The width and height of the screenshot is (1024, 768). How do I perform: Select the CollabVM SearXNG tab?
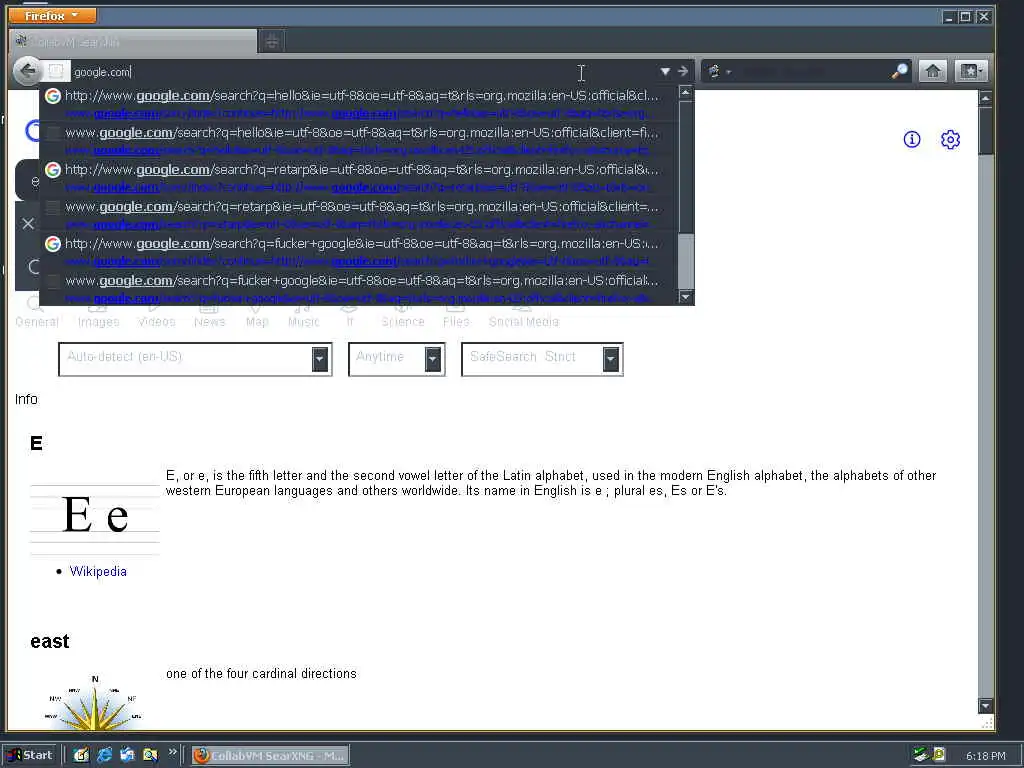point(133,42)
